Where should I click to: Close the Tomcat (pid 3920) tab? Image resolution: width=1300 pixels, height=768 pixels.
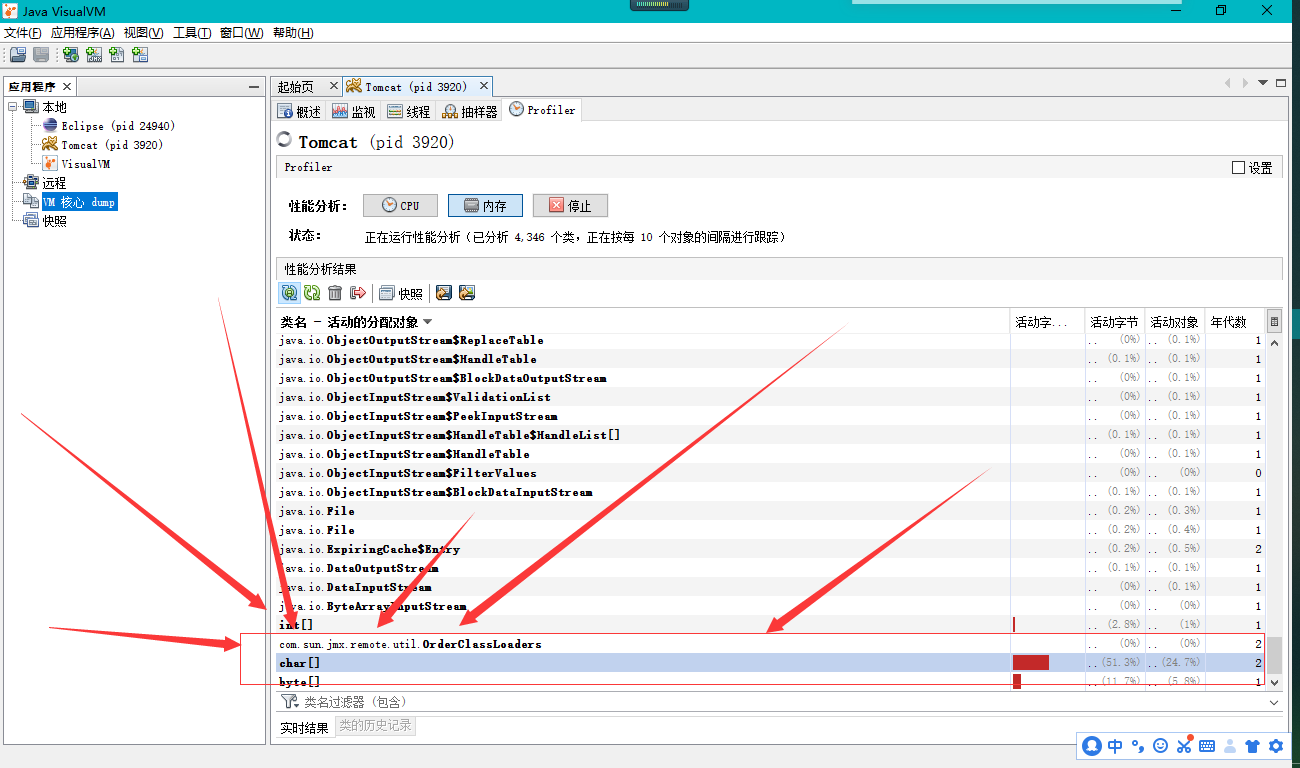[483, 87]
